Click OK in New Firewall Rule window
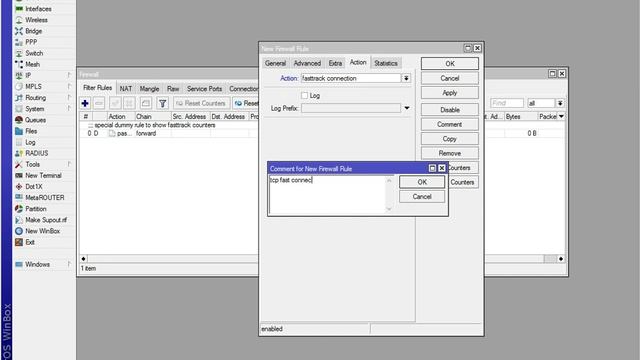Viewport: 640px width, 360px height. 449,63
